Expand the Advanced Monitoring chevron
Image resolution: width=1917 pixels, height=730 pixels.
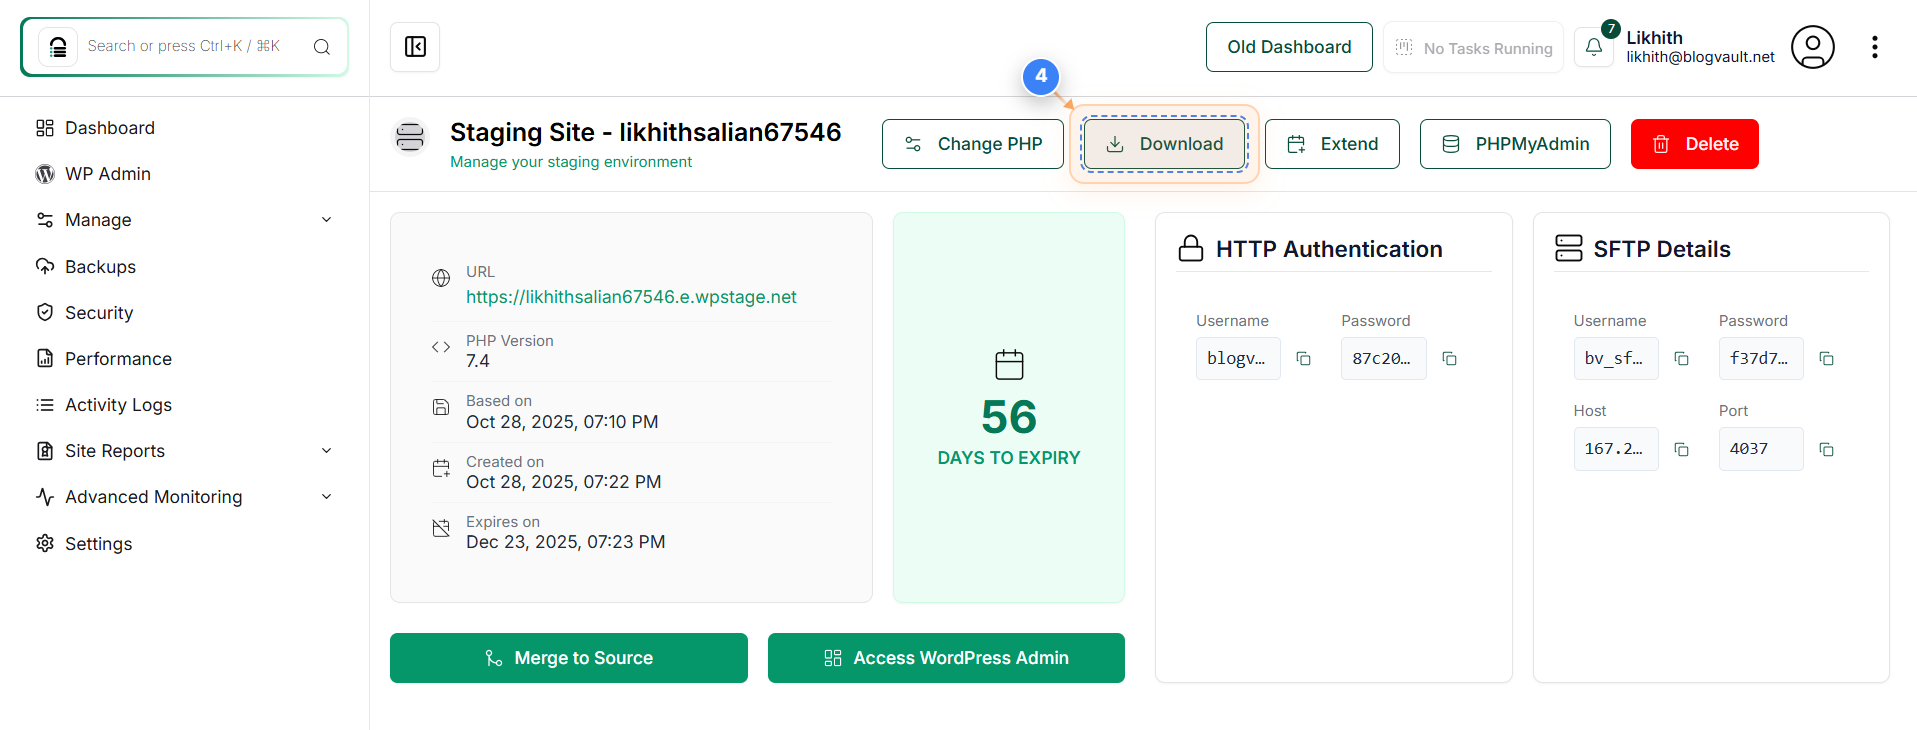pos(326,497)
